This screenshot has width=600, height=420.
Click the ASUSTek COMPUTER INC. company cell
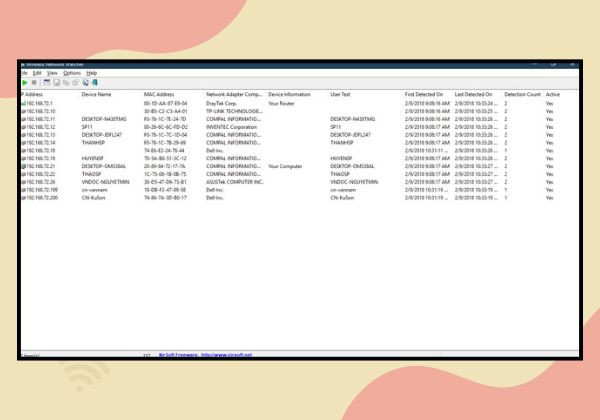pyautogui.click(x=235, y=182)
